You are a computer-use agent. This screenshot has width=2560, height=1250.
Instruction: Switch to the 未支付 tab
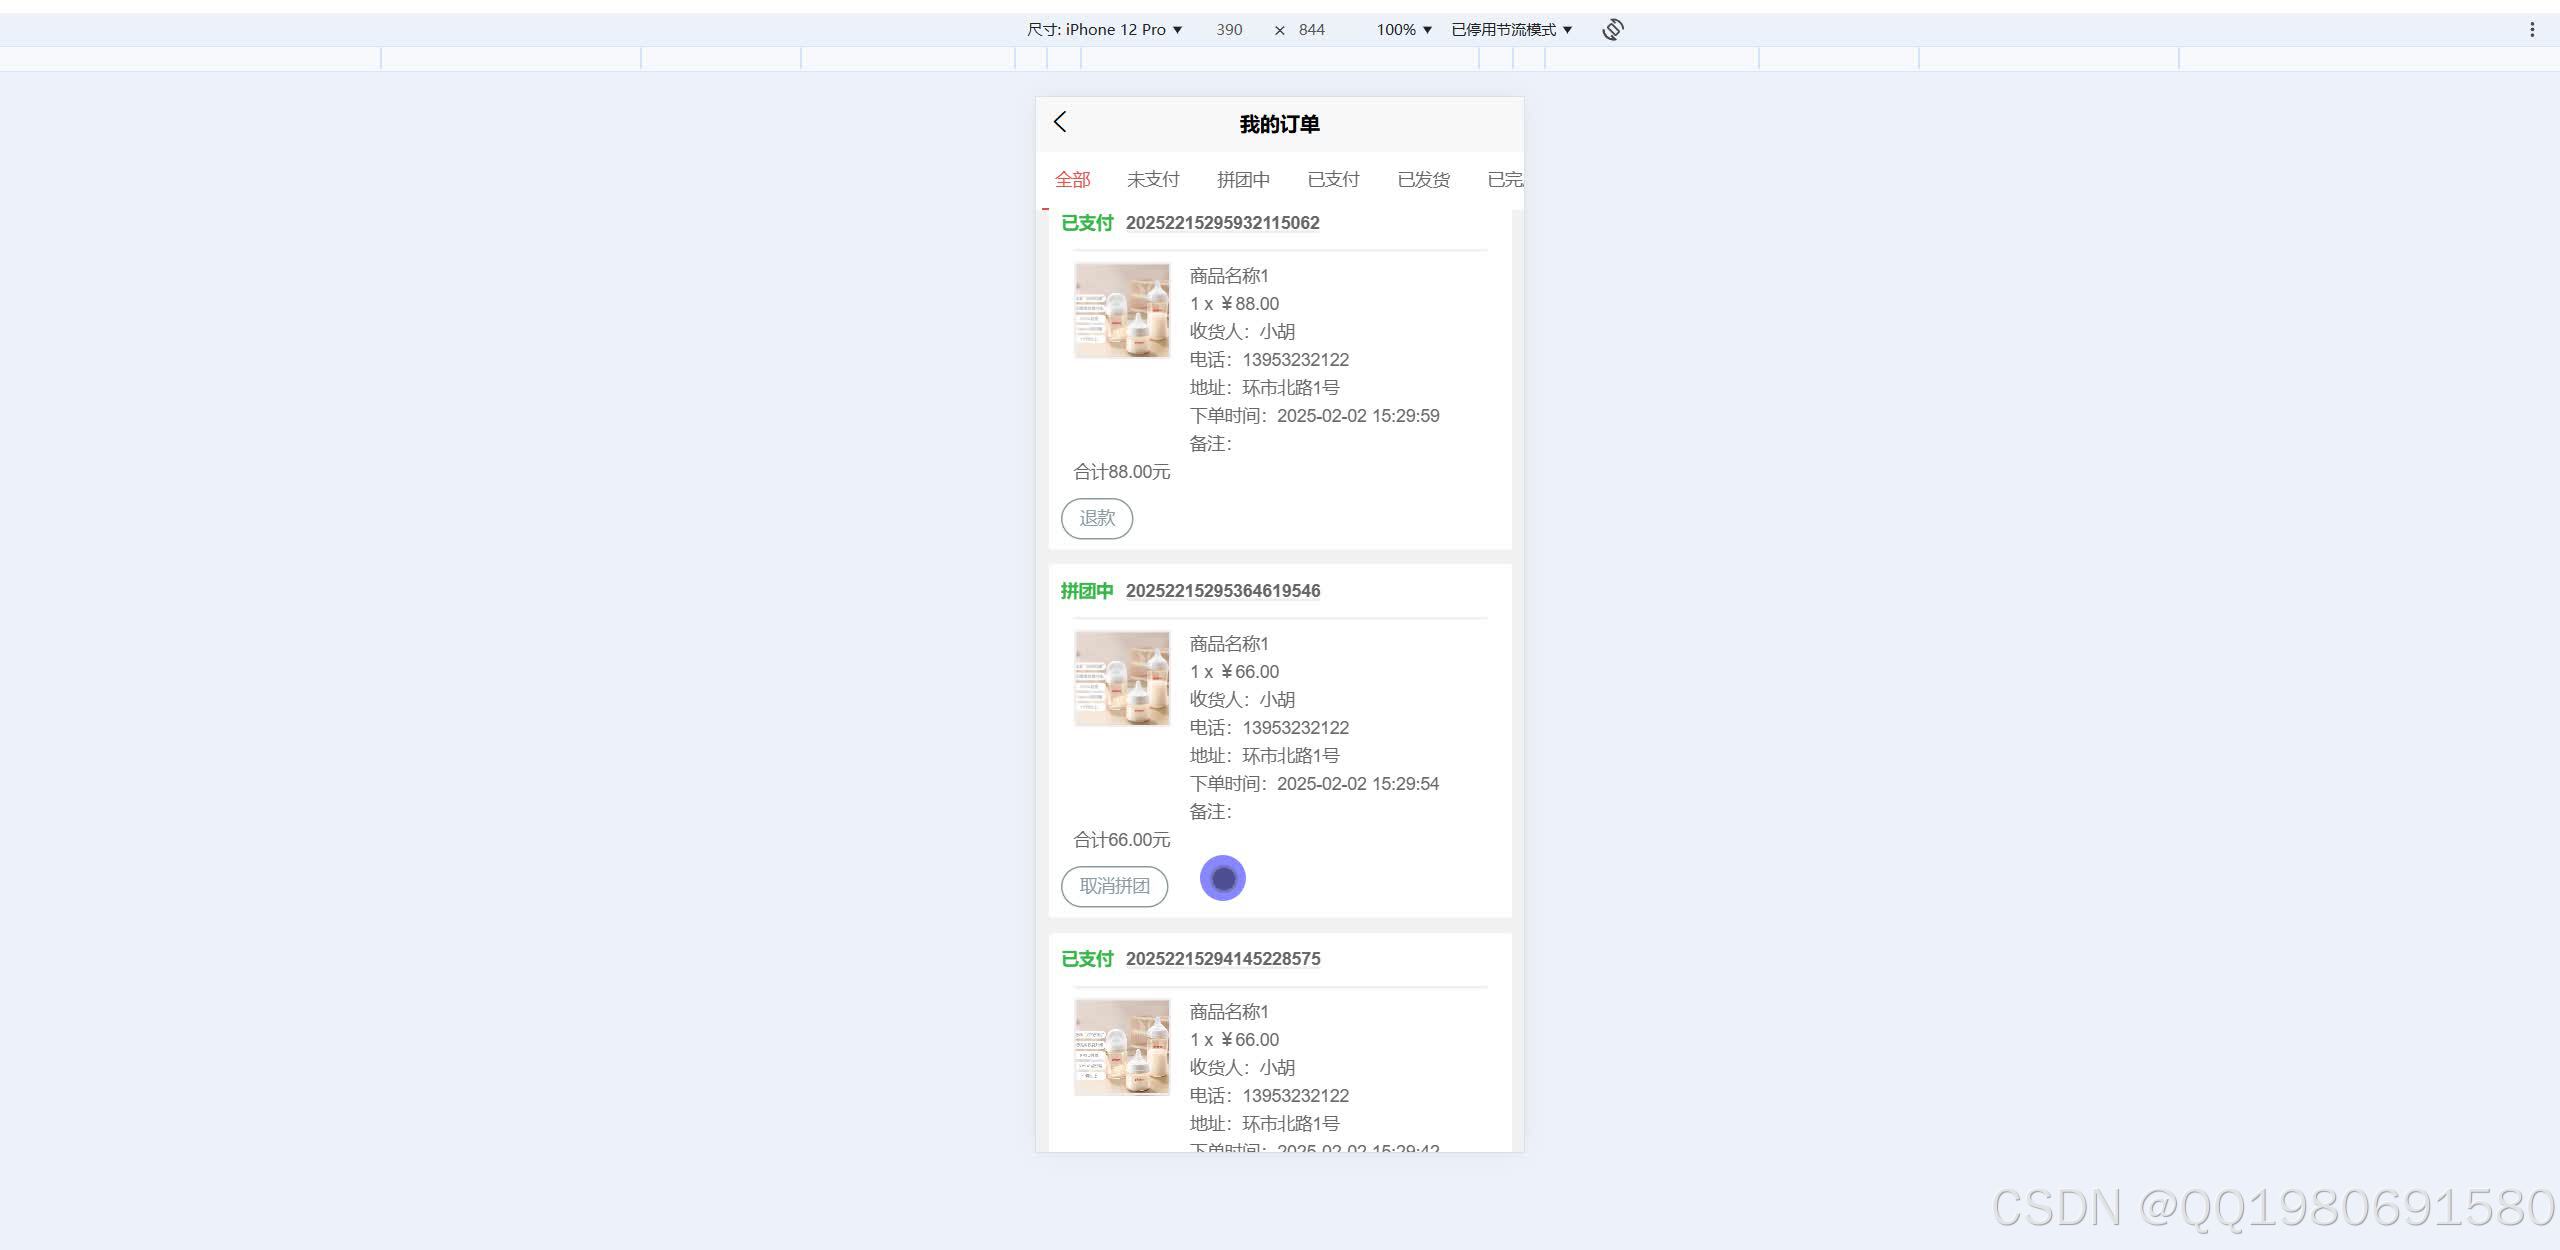[1154, 179]
